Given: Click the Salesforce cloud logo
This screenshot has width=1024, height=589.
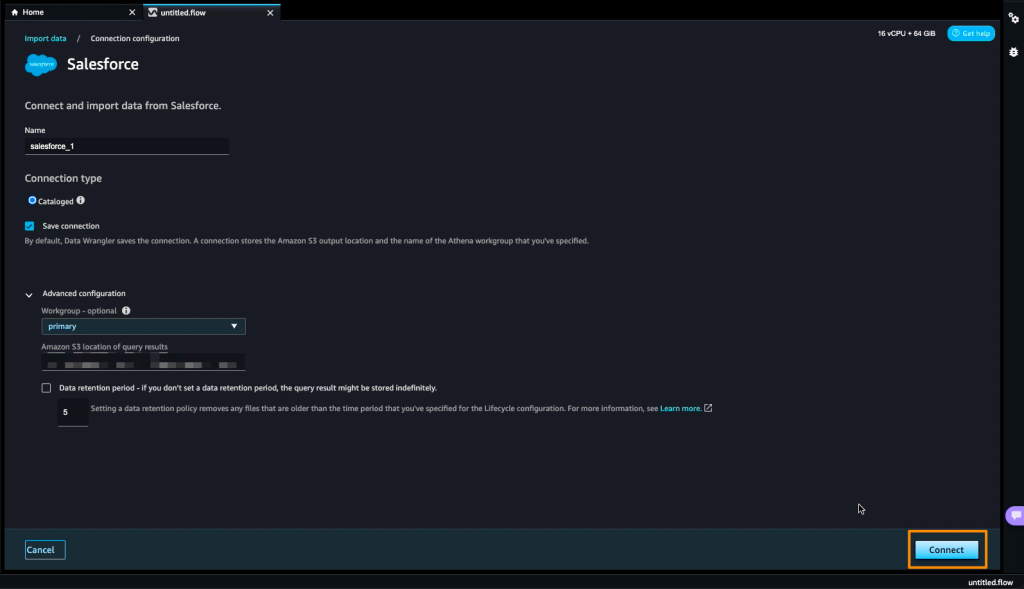Looking at the screenshot, I should pyautogui.click(x=41, y=65).
